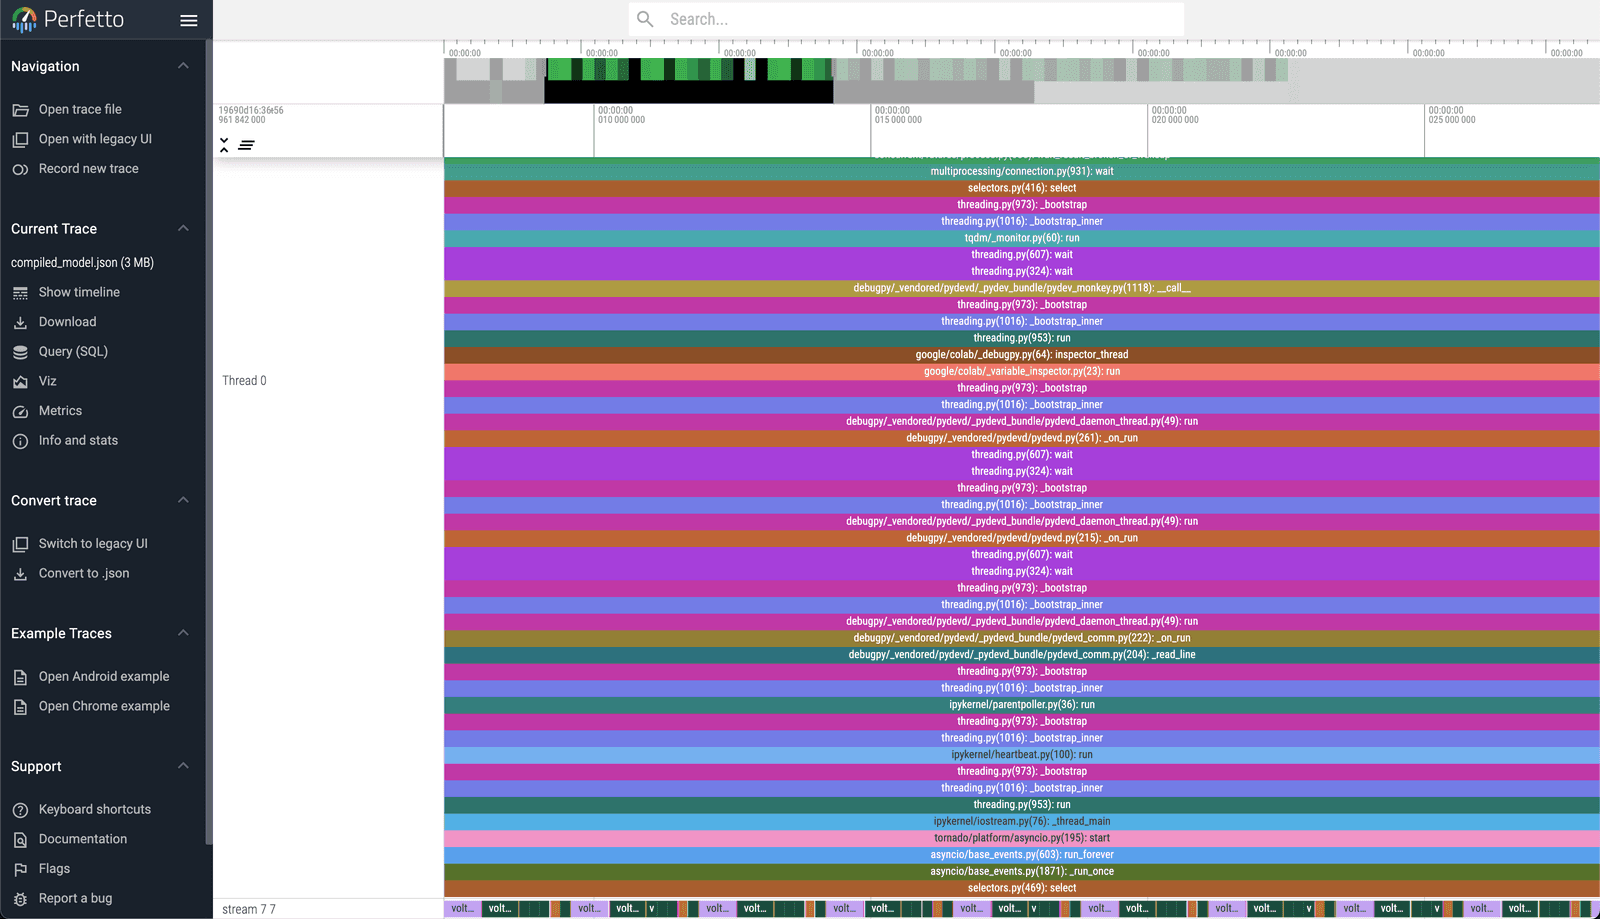Collapse all tracks icon
Viewport: 1600px width, 919px height.
click(x=224, y=145)
